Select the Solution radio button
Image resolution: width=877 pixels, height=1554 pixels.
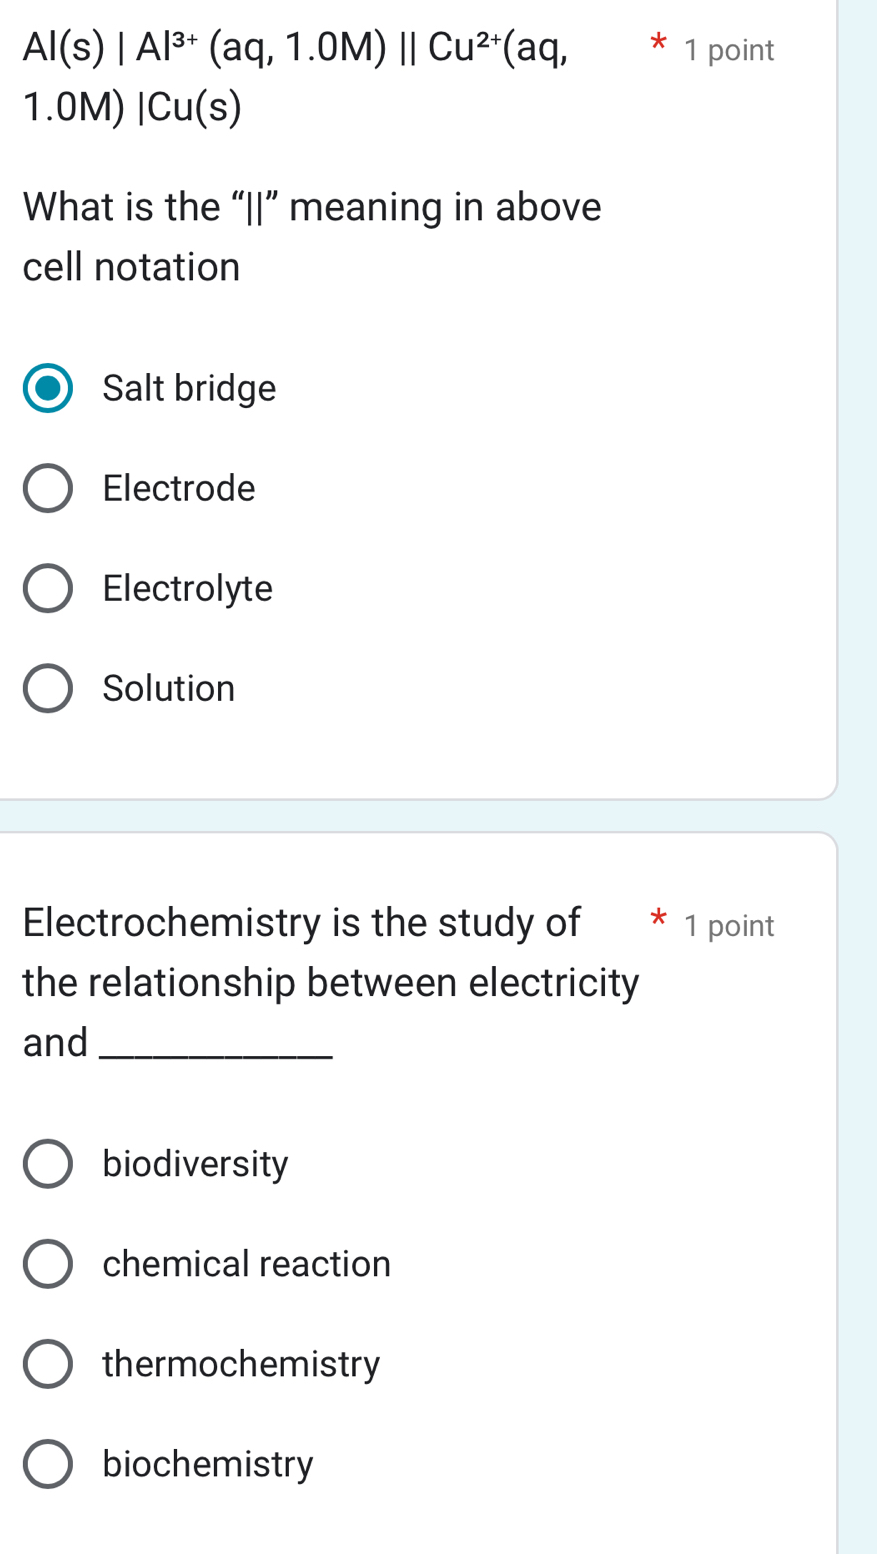48,688
